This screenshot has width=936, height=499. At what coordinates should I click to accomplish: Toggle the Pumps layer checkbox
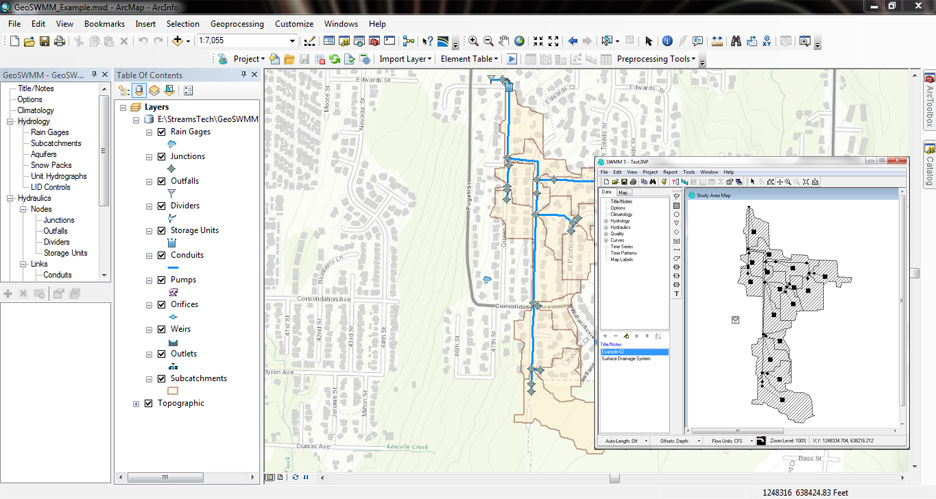click(161, 280)
